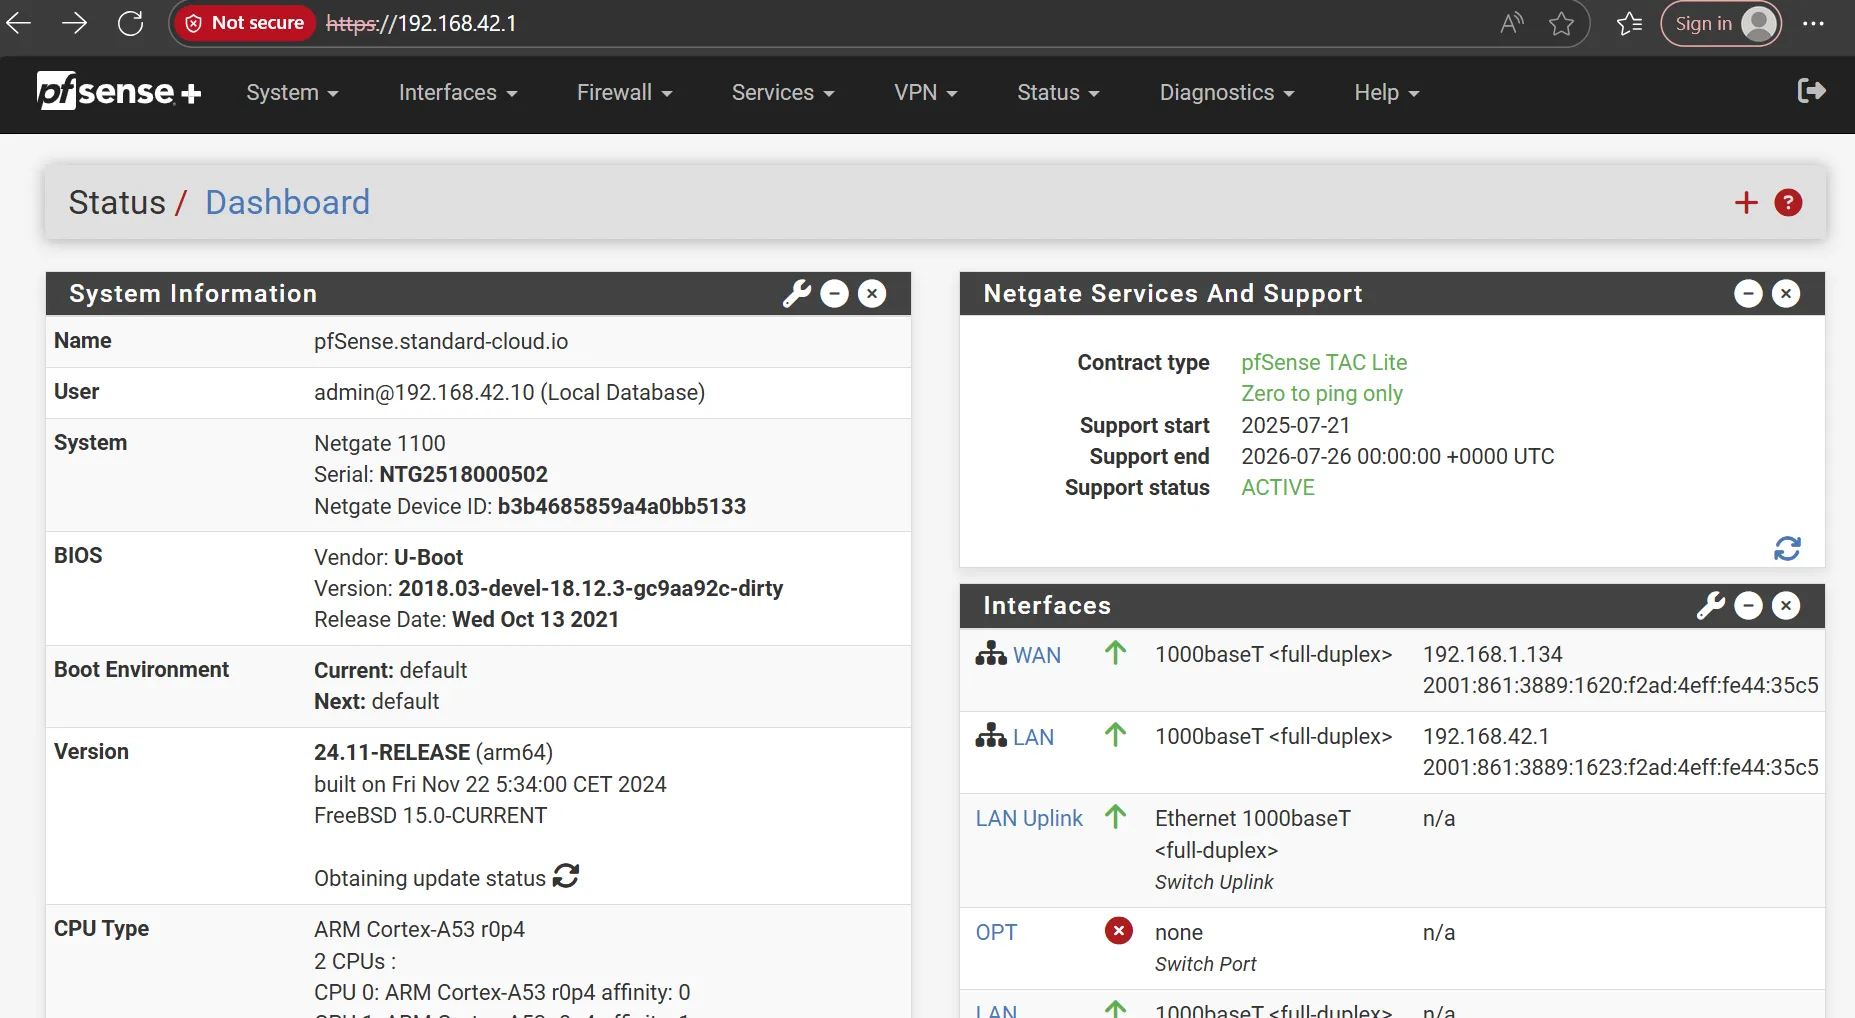Screen dimensions: 1855x1018
Task: Add a new dashboard widget with the plus icon
Action: click(1746, 202)
